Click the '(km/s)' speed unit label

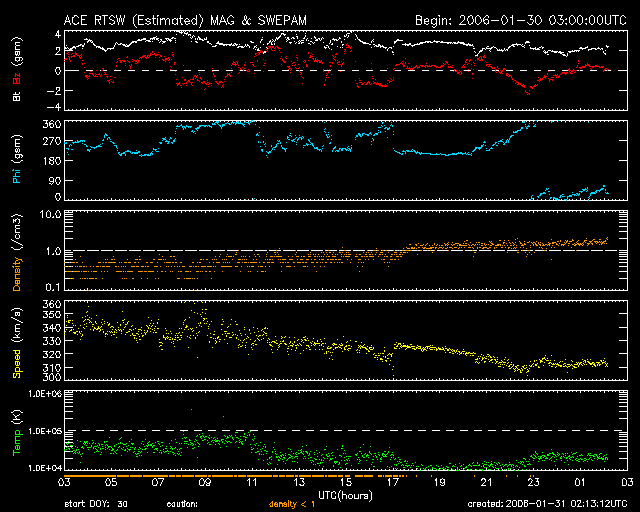tap(17, 325)
